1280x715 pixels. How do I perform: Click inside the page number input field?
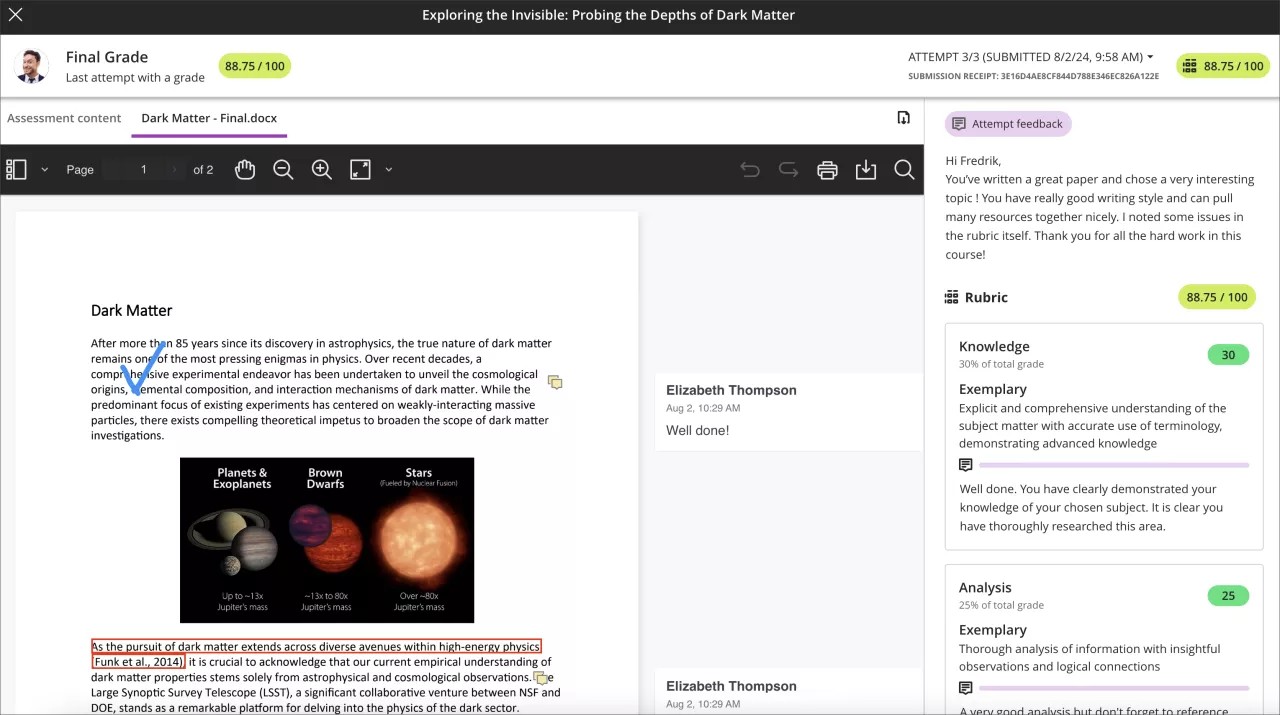click(x=143, y=169)
